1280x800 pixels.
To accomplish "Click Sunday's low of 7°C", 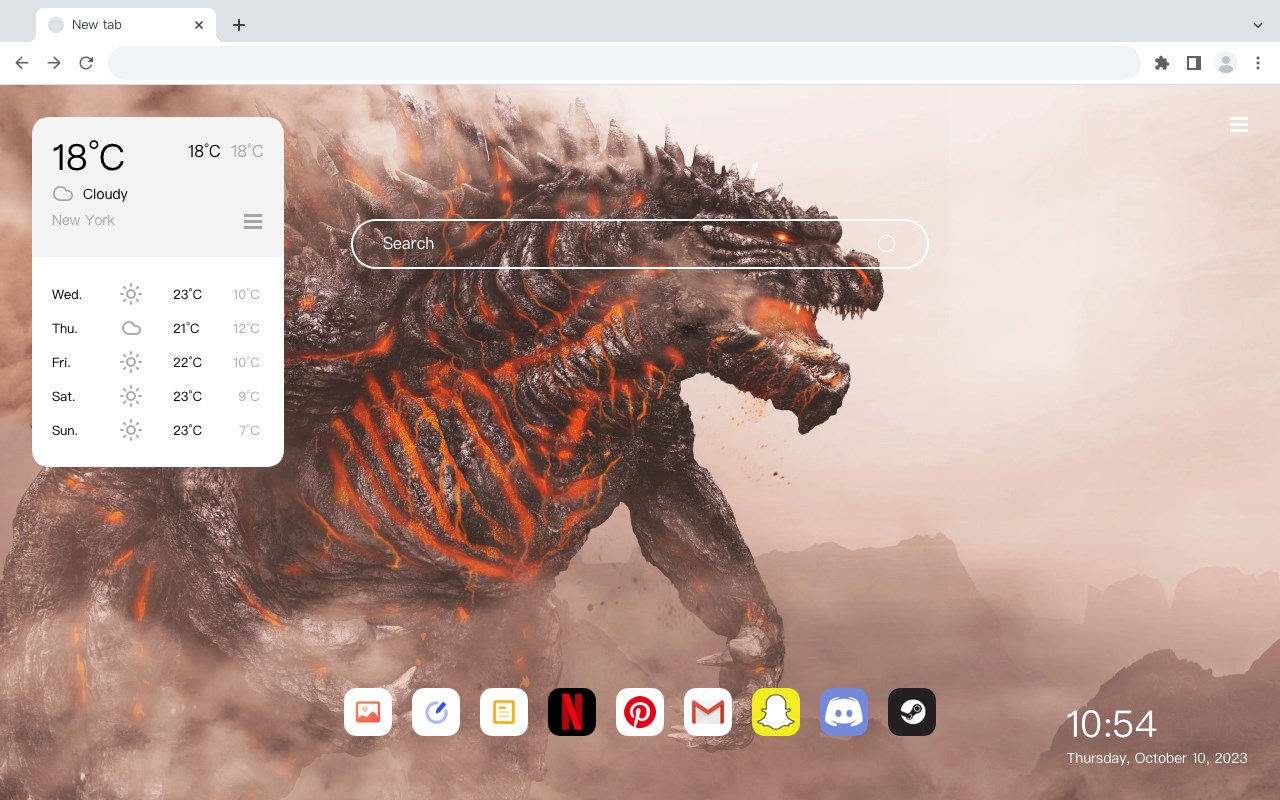I will (249, 430).
